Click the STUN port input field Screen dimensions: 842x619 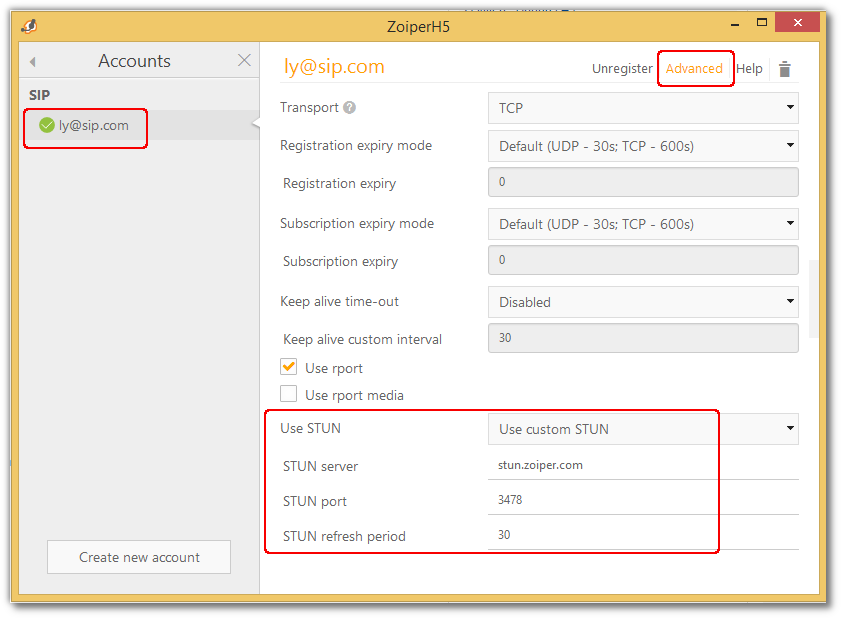pos(642,500)
